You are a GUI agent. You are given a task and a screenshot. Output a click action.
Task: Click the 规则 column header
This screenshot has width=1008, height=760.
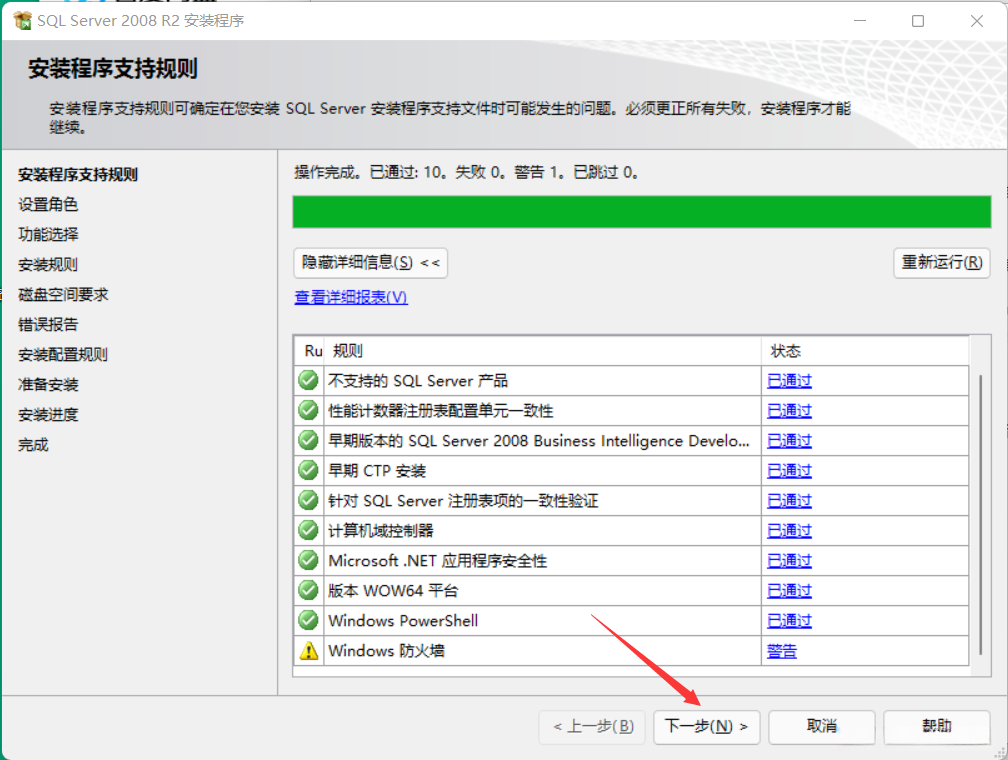tap(543, 350)
